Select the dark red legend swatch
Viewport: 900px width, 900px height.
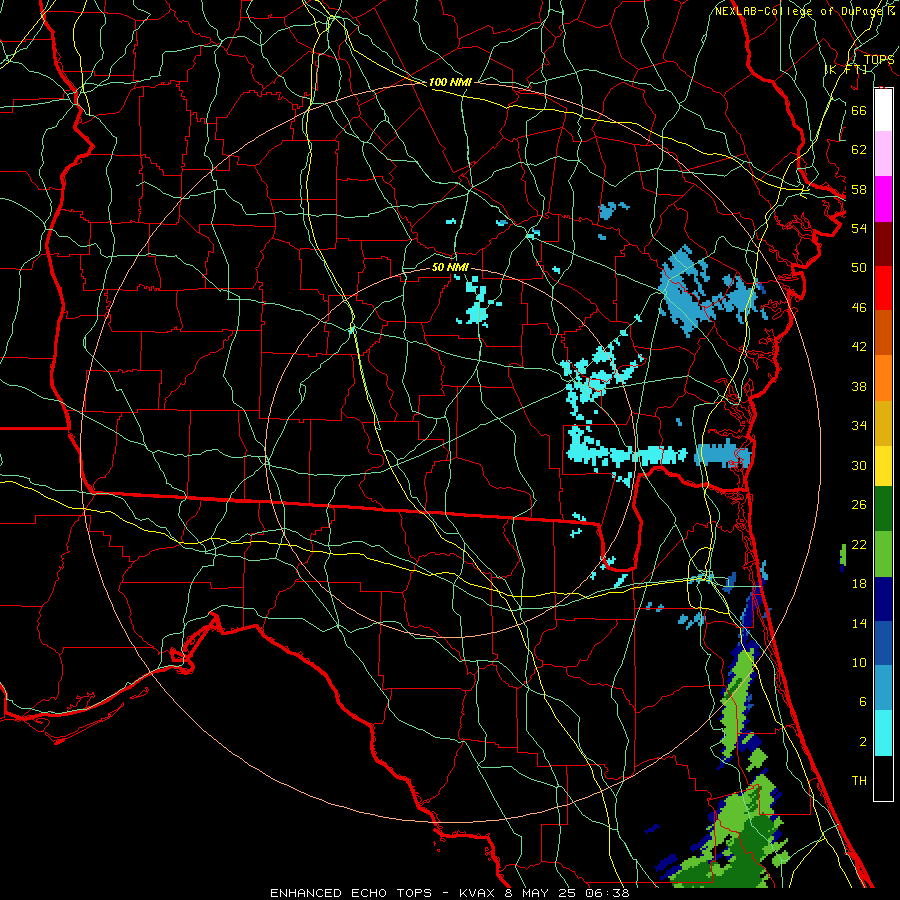tap(883, 244)
